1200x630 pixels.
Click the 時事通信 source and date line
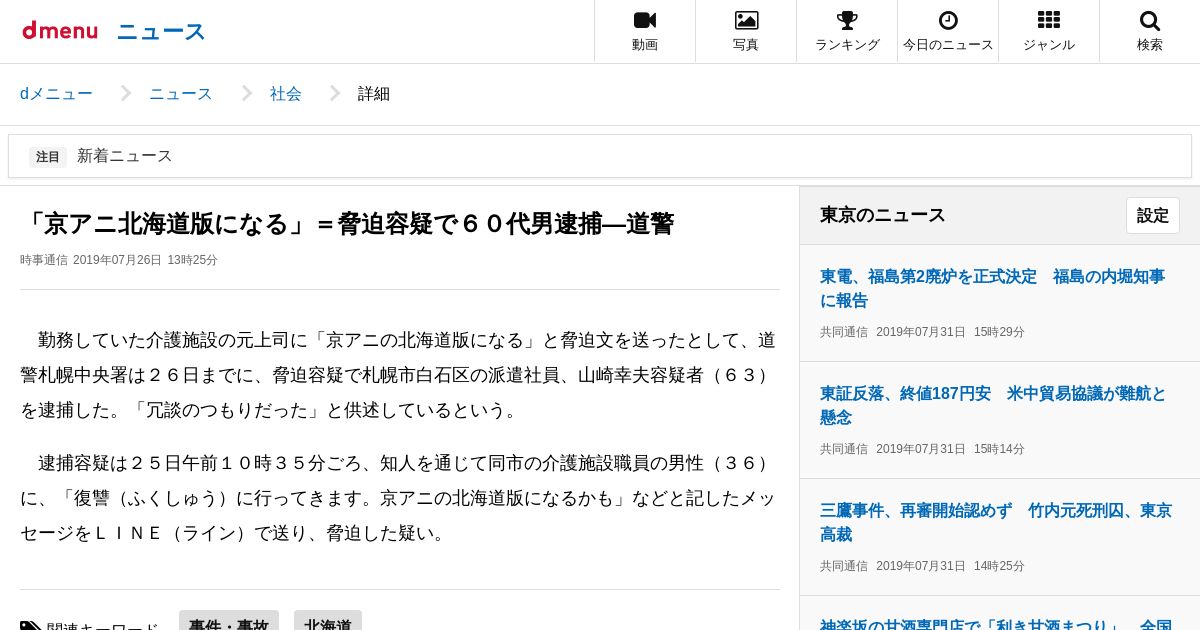[x=119, y=260]
